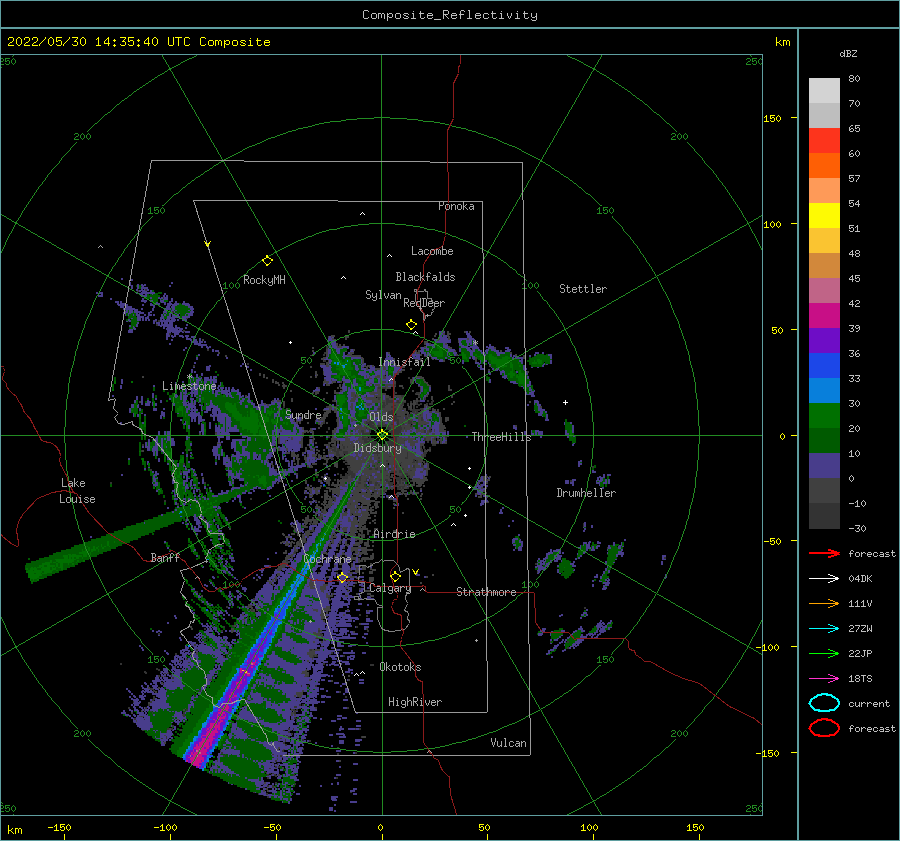The width and height of the screenshot is (900, 841).
Task: Click the magenta 18TS arrow icon
Action: [824, 679]
